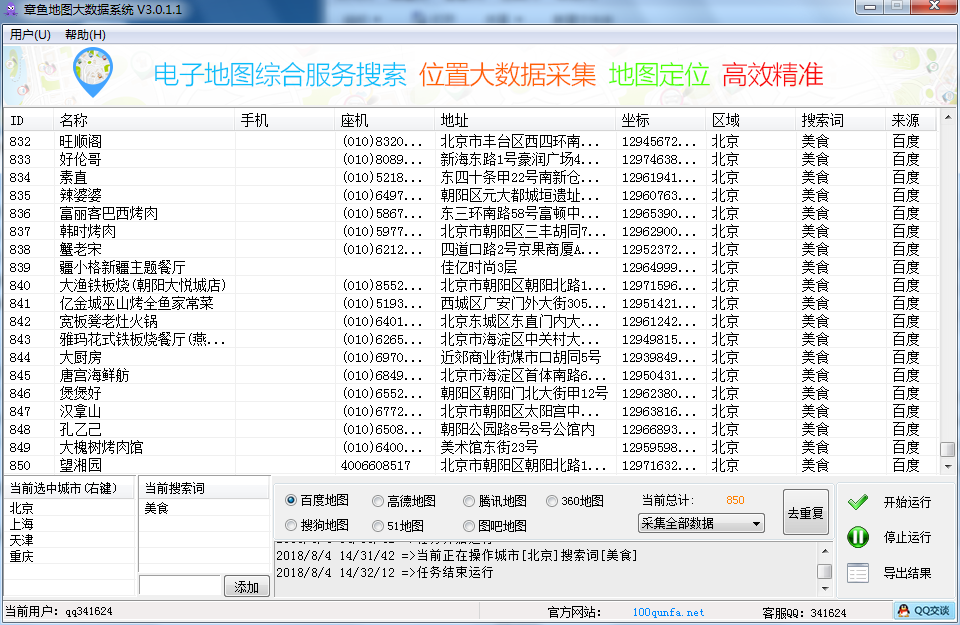Open the 帮助(H) menu

click(x=85, y=34)
